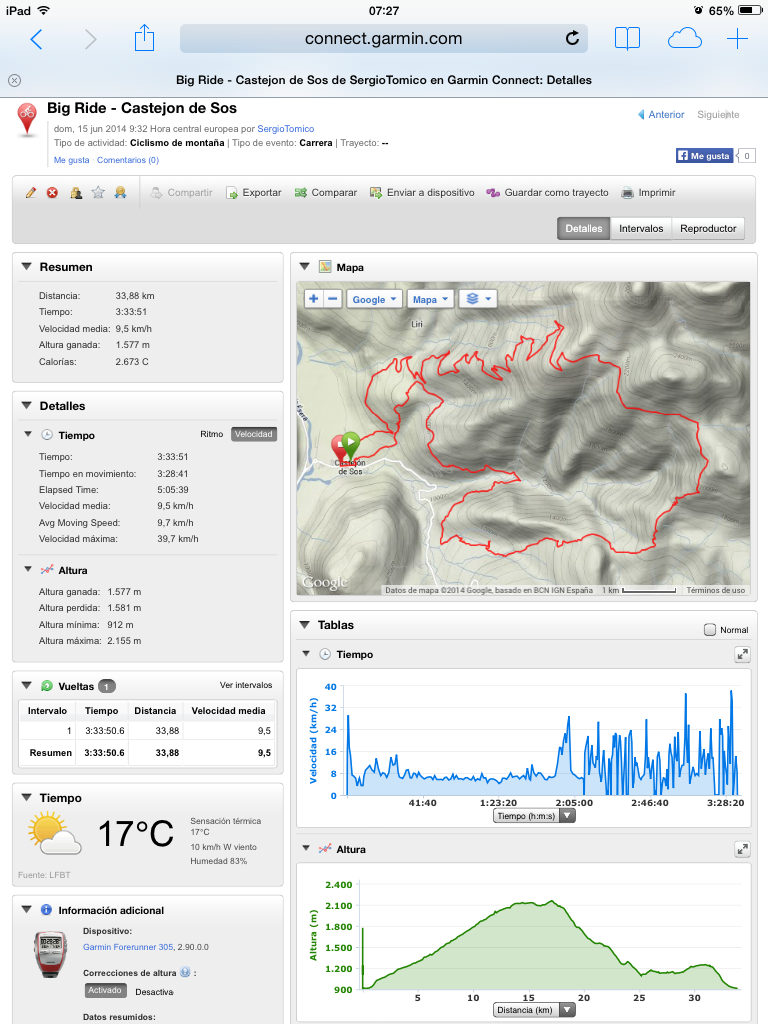This screenshot has width=768, height=1024.
Task: Expand the Velocidad chart to fullscreen
Action: tap(742, 654)
